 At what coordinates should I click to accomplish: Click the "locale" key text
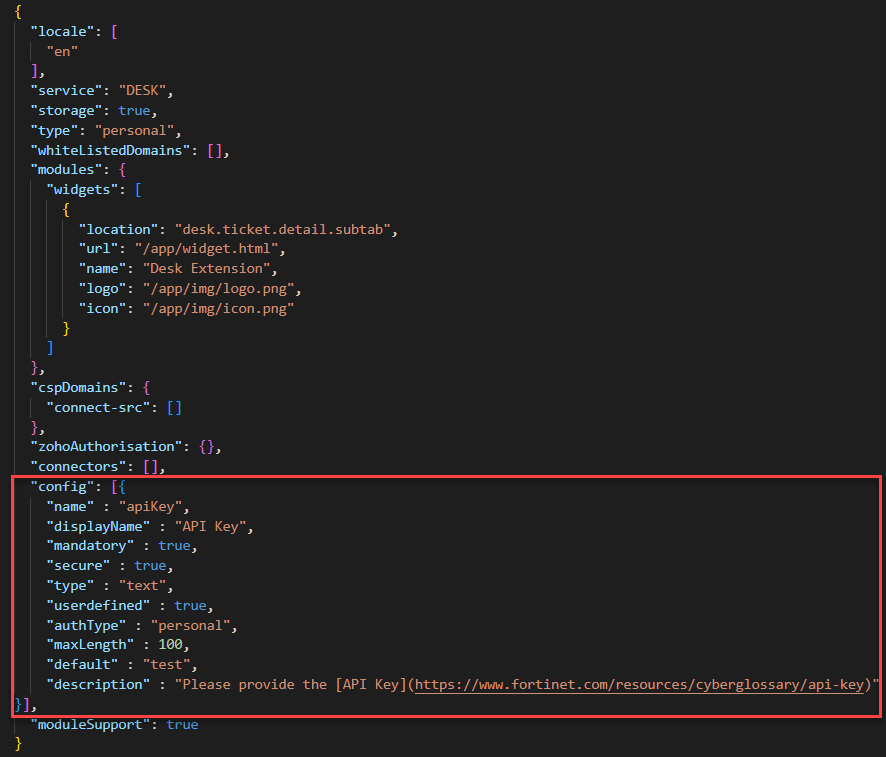(x=62, y=32)
